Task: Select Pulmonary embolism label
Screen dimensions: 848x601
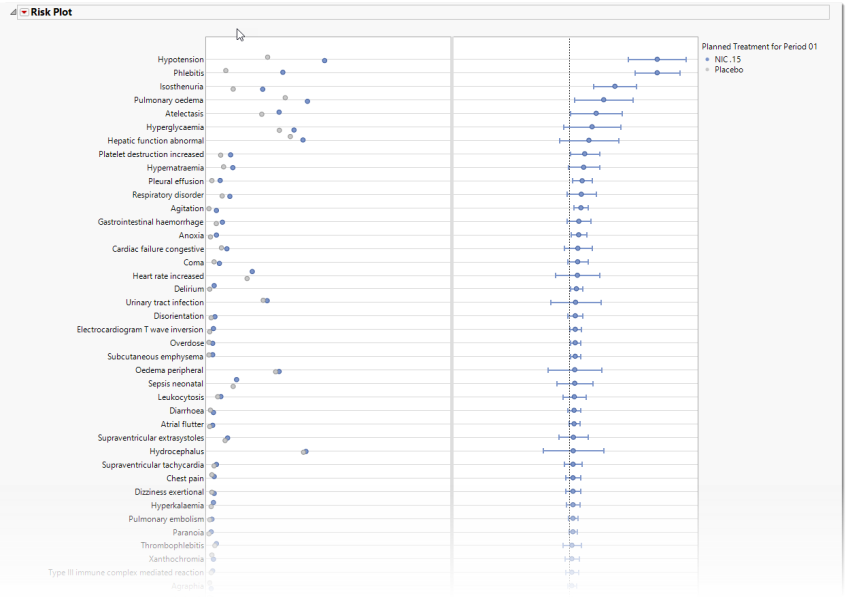Action: [x=166, y=519]
